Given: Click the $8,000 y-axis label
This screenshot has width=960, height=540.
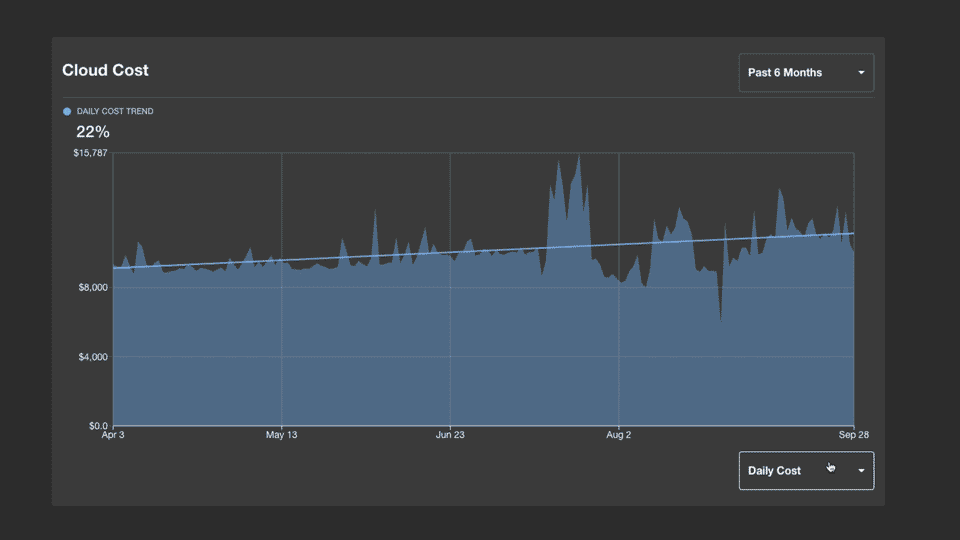Looking at the screenshot, I should (93, 288).
